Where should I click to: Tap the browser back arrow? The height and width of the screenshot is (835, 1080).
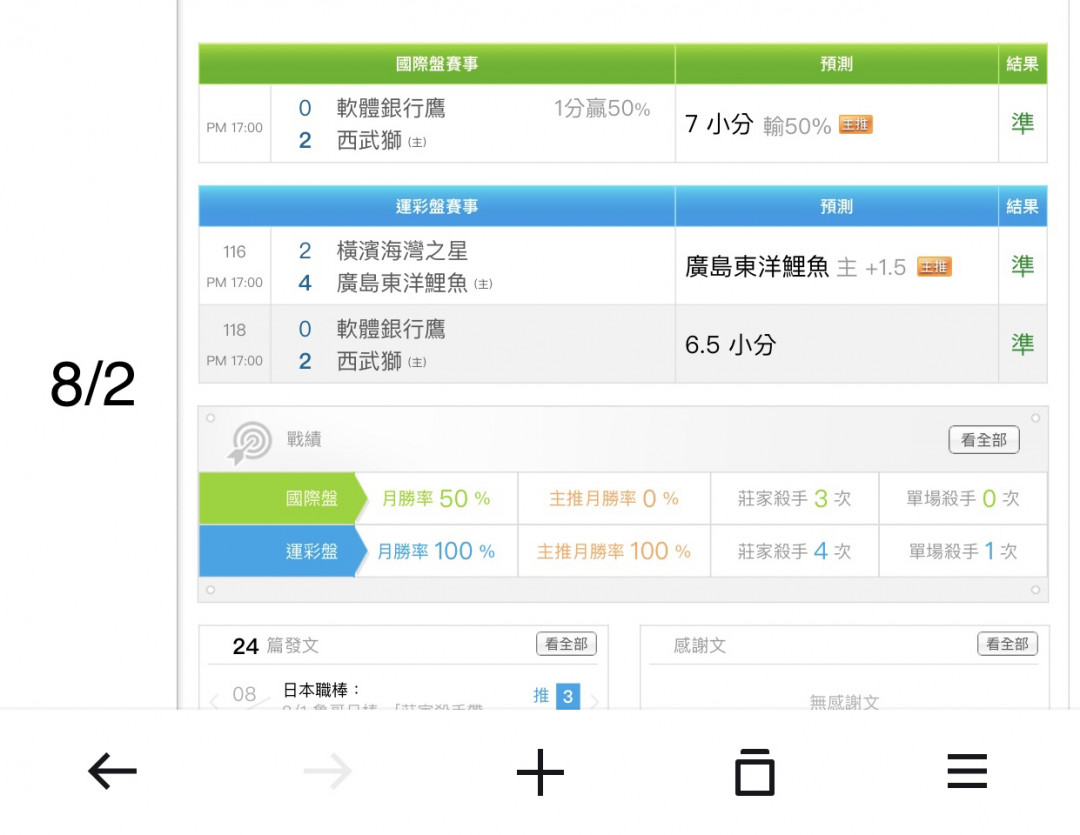click(x=112, y=771)
